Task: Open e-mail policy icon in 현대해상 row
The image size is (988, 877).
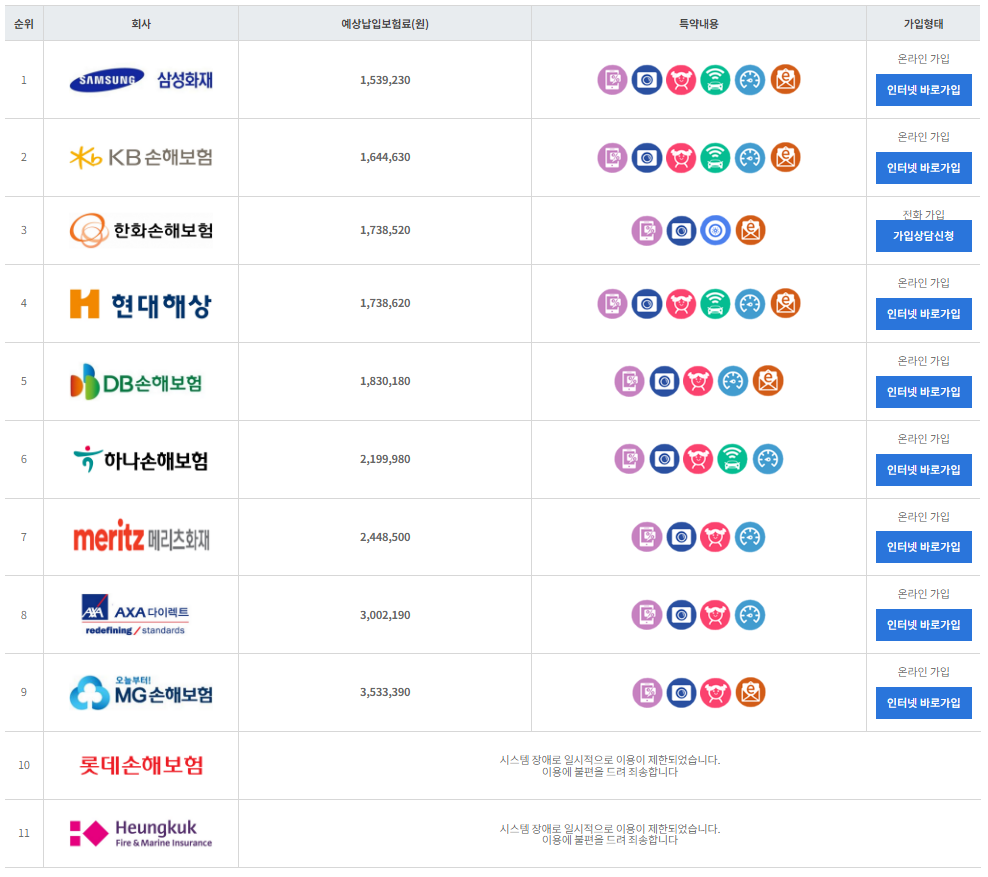Action: (x=785, y=304)
